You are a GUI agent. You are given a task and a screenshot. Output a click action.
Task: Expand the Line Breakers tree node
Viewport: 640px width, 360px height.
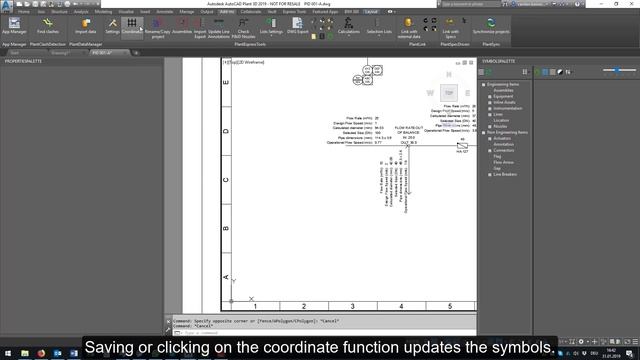[490, 174]
